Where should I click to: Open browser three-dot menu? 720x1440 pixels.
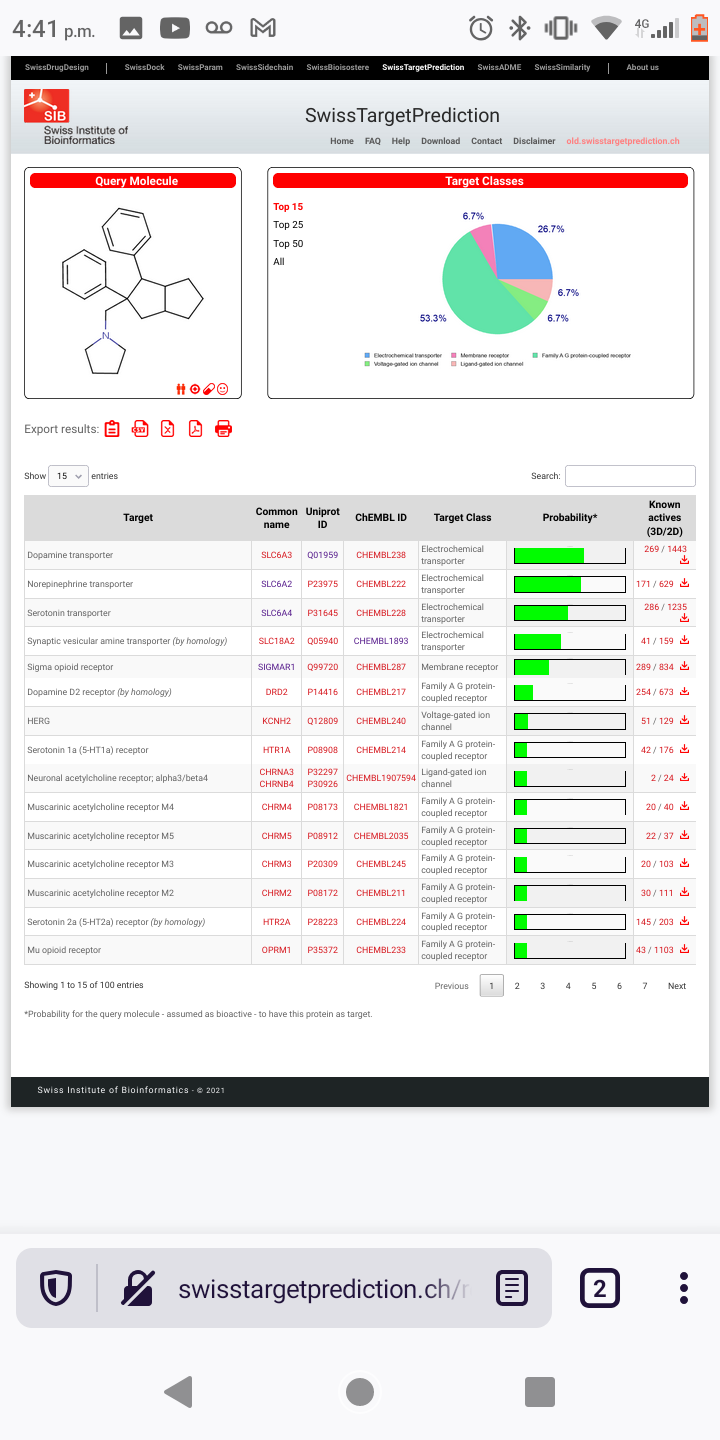click(x=684, y=1288)
